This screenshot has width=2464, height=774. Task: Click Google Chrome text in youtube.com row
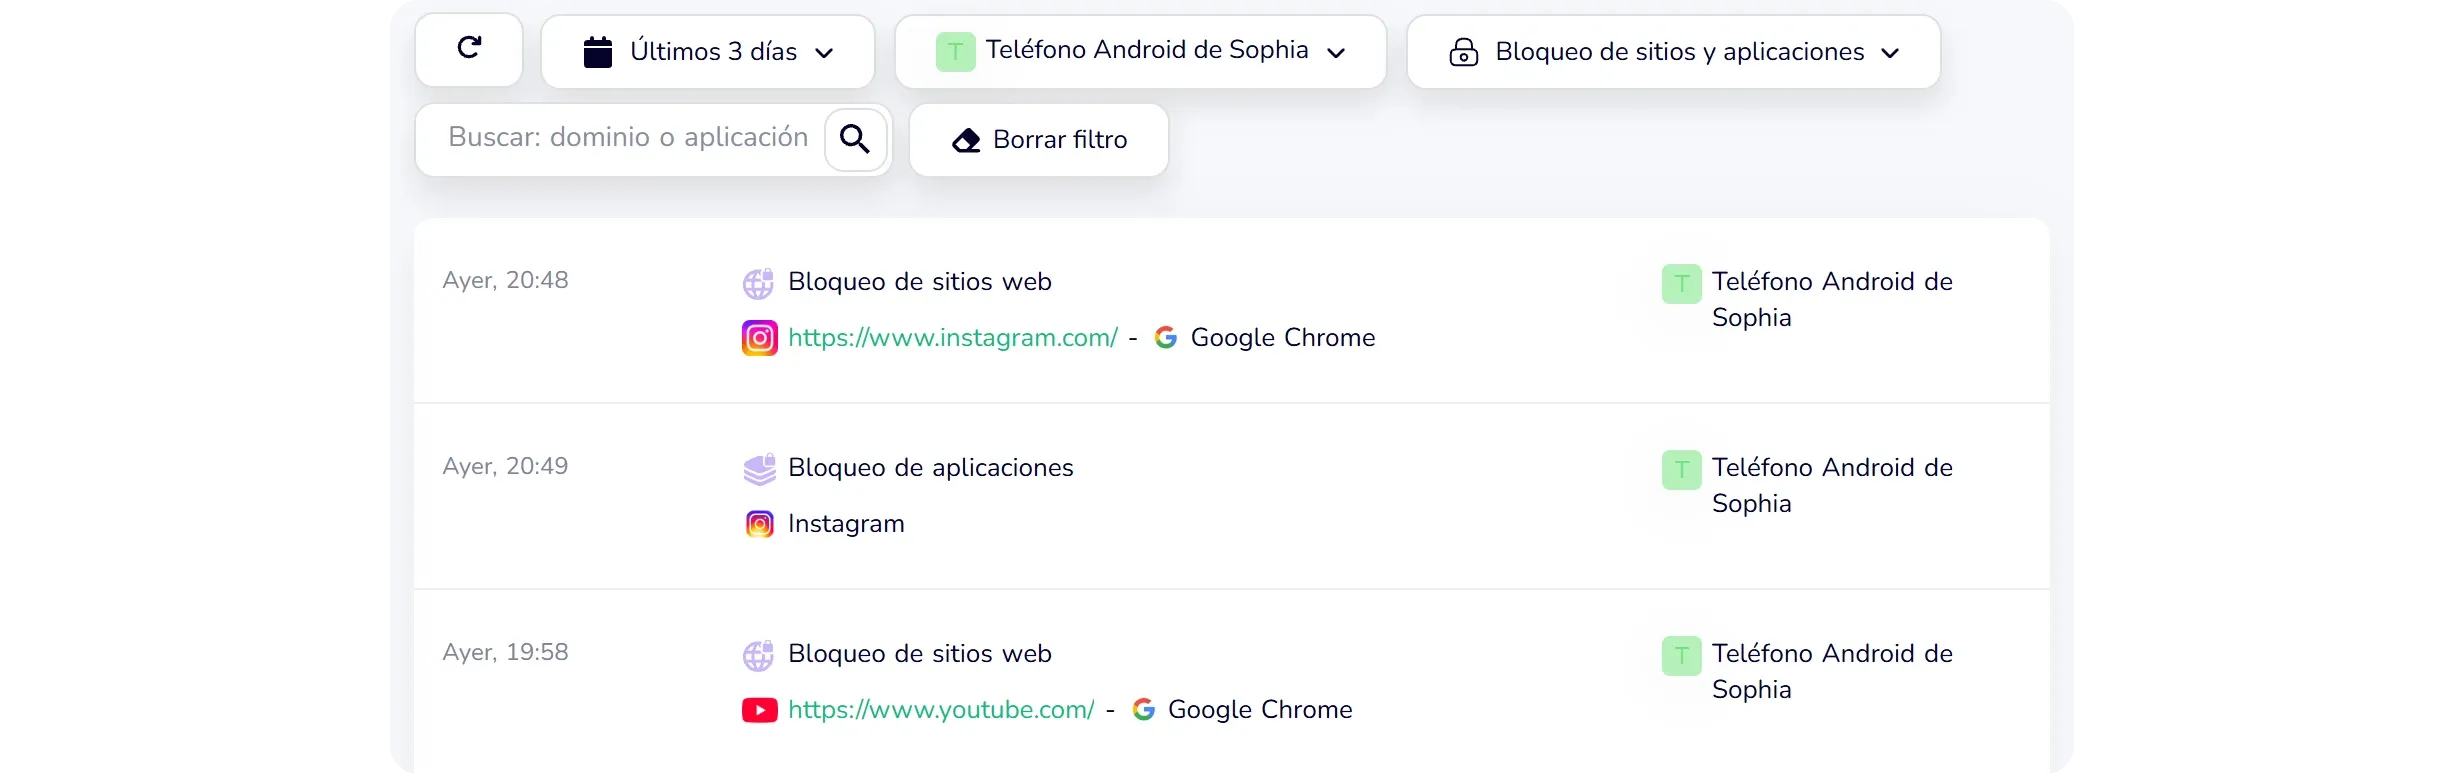pos(1260,710)
